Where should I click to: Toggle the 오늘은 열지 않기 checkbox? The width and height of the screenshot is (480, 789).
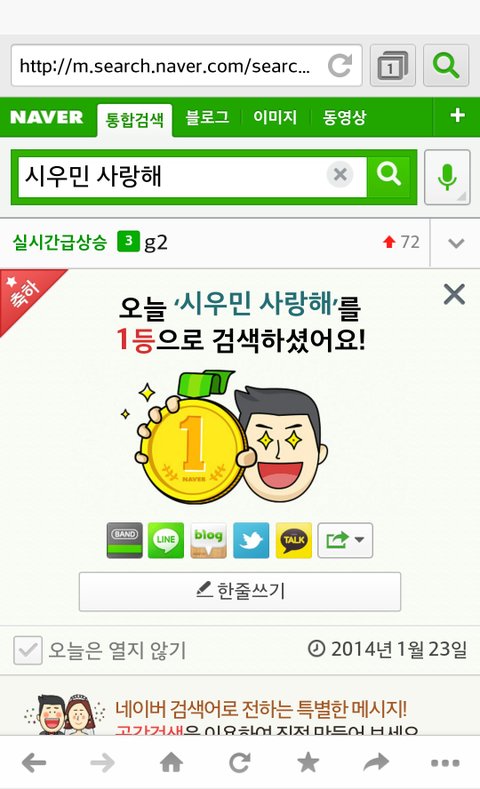coord(28,650)
